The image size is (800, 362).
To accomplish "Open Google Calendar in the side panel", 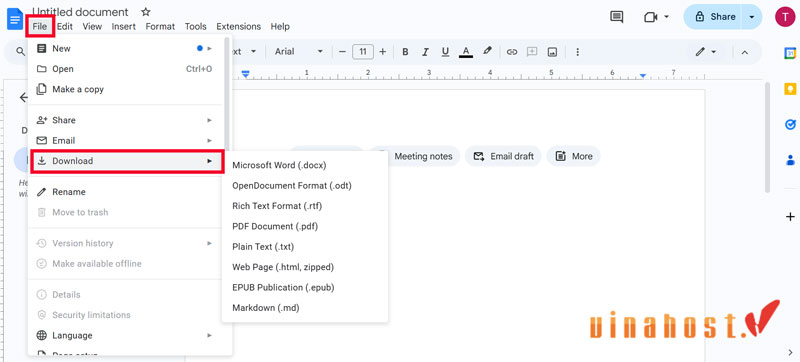I will click(790, 53).
